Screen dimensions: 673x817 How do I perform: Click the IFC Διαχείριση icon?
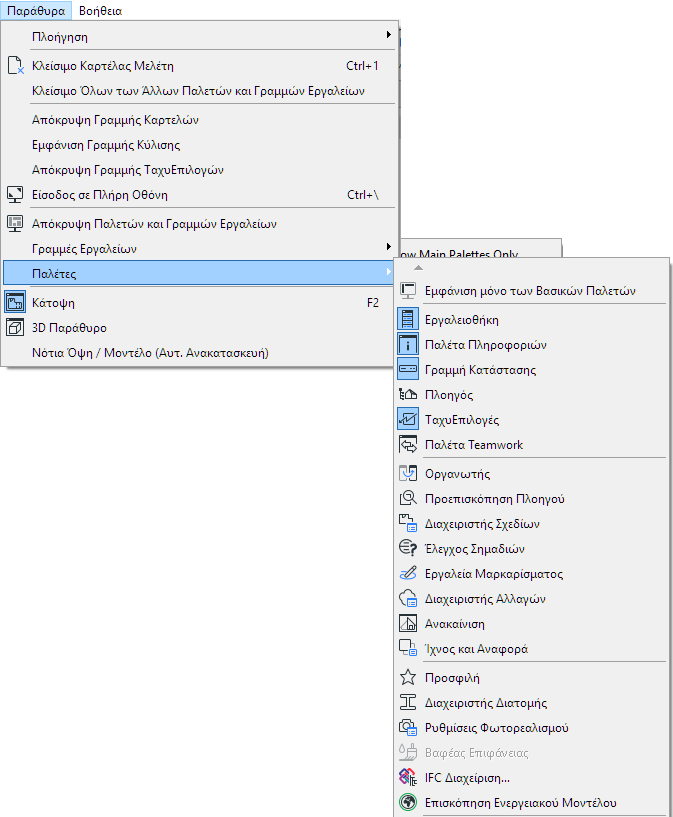pyautogui.click(x=408, y=778)
